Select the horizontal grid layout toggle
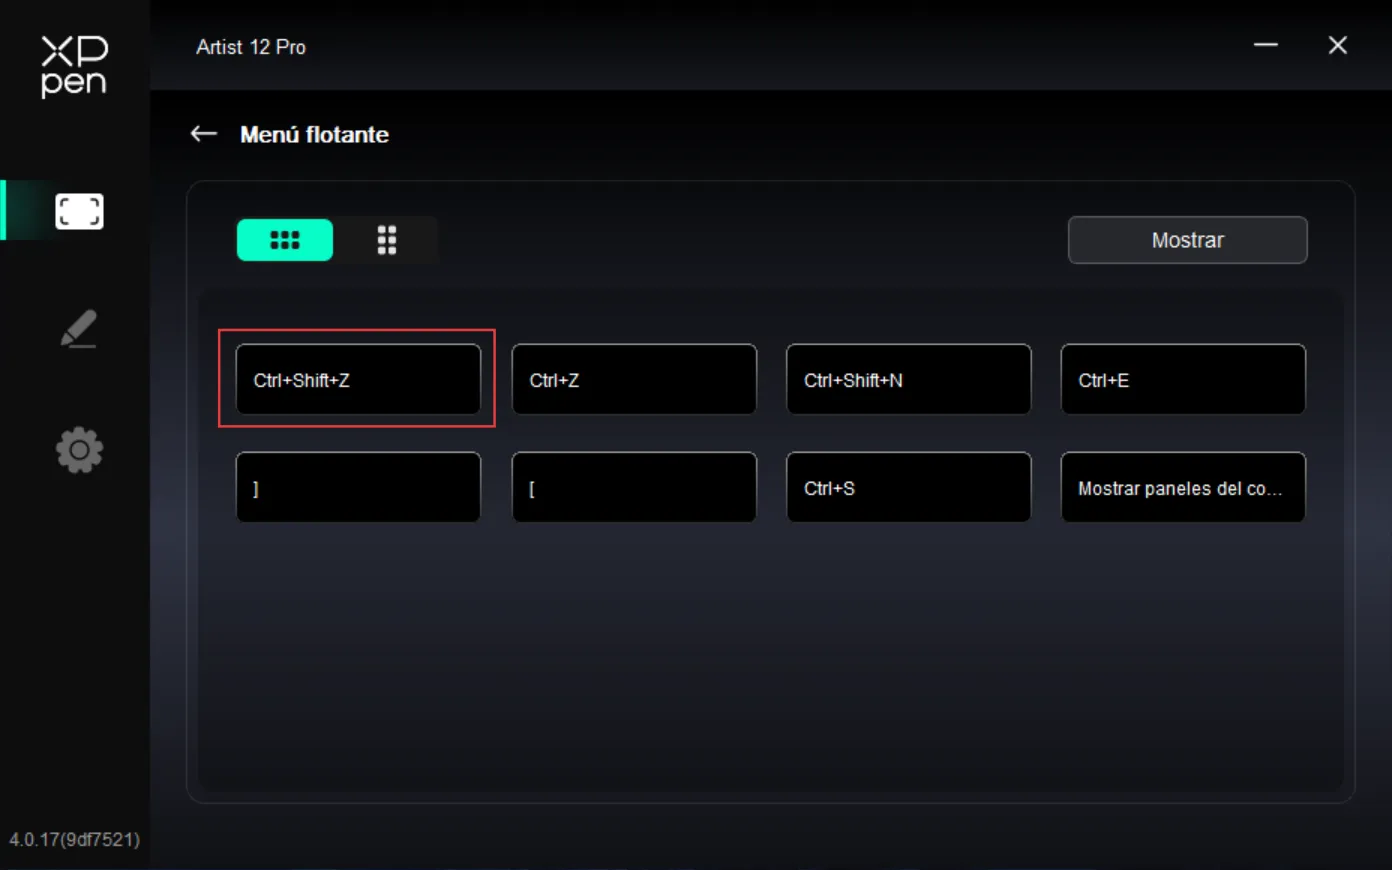 [285, 240]
